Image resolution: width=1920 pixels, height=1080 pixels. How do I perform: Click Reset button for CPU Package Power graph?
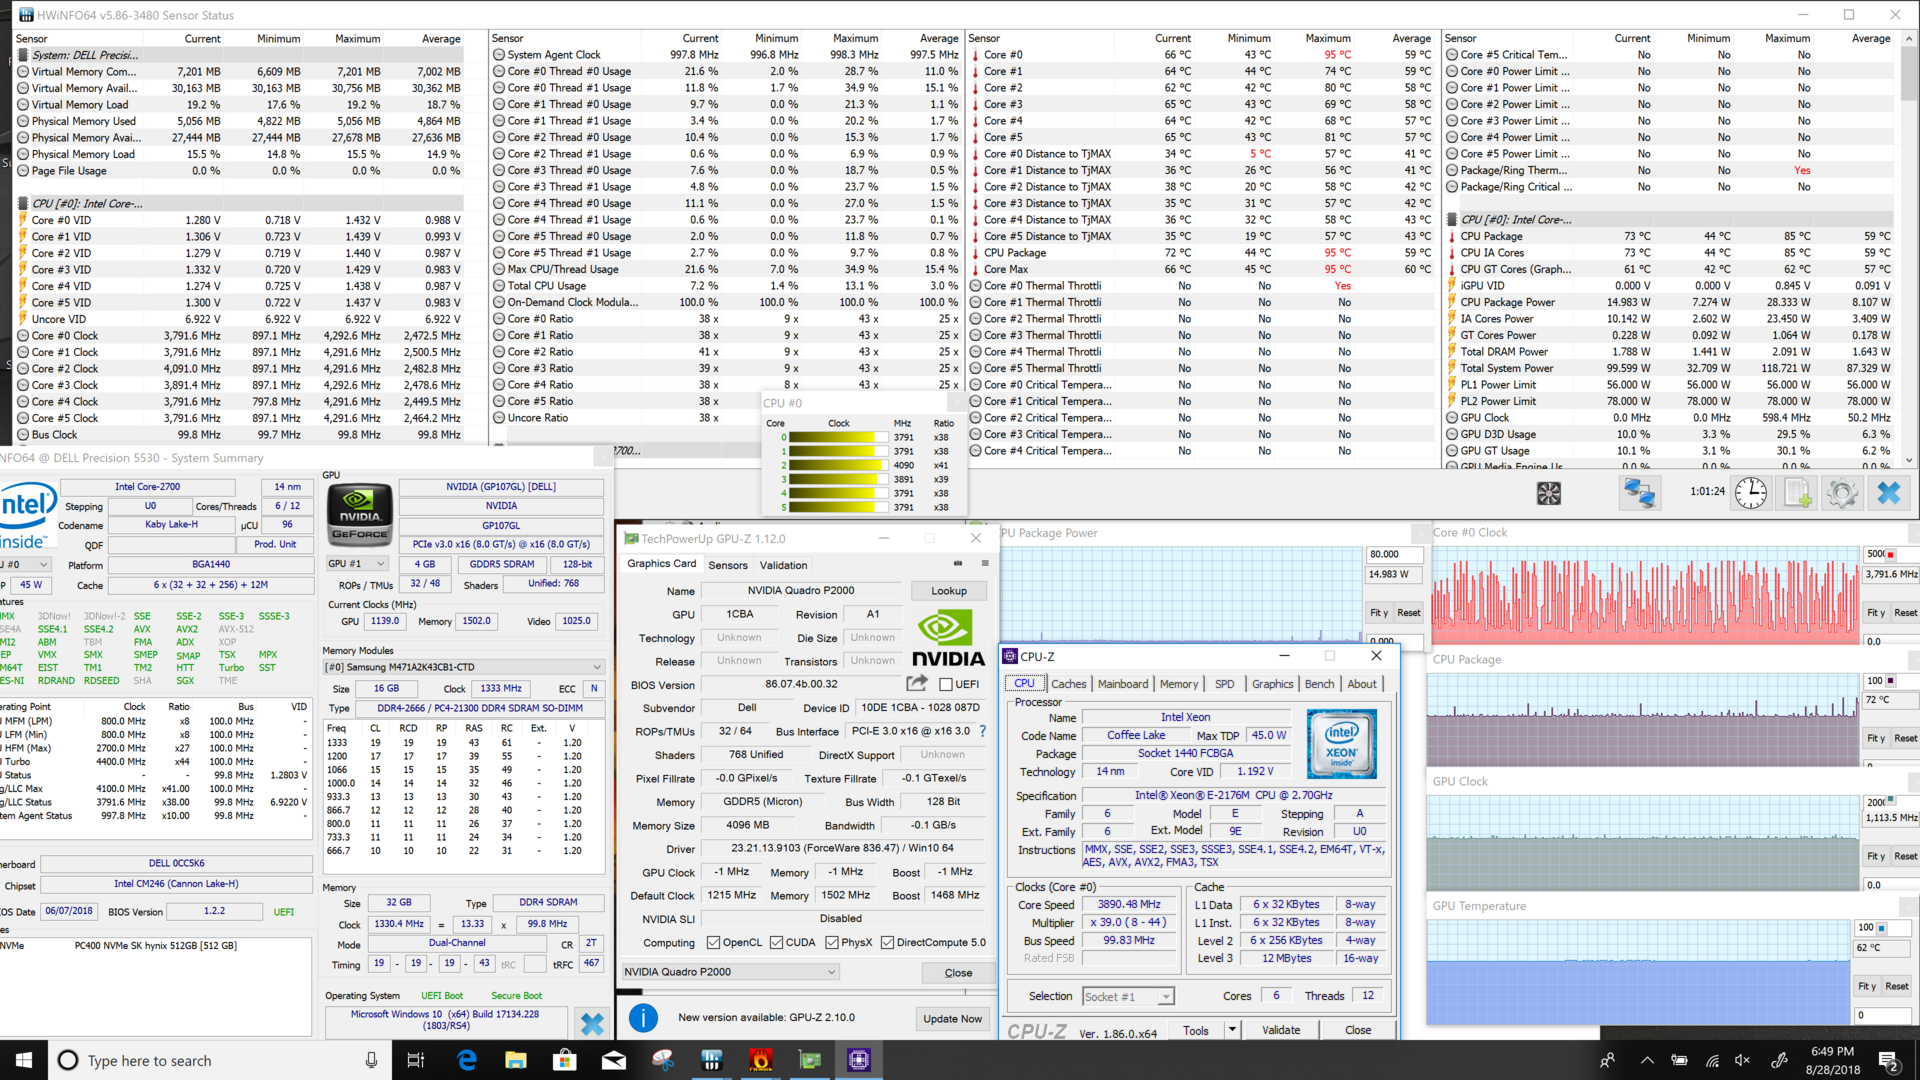(1408, 613)
